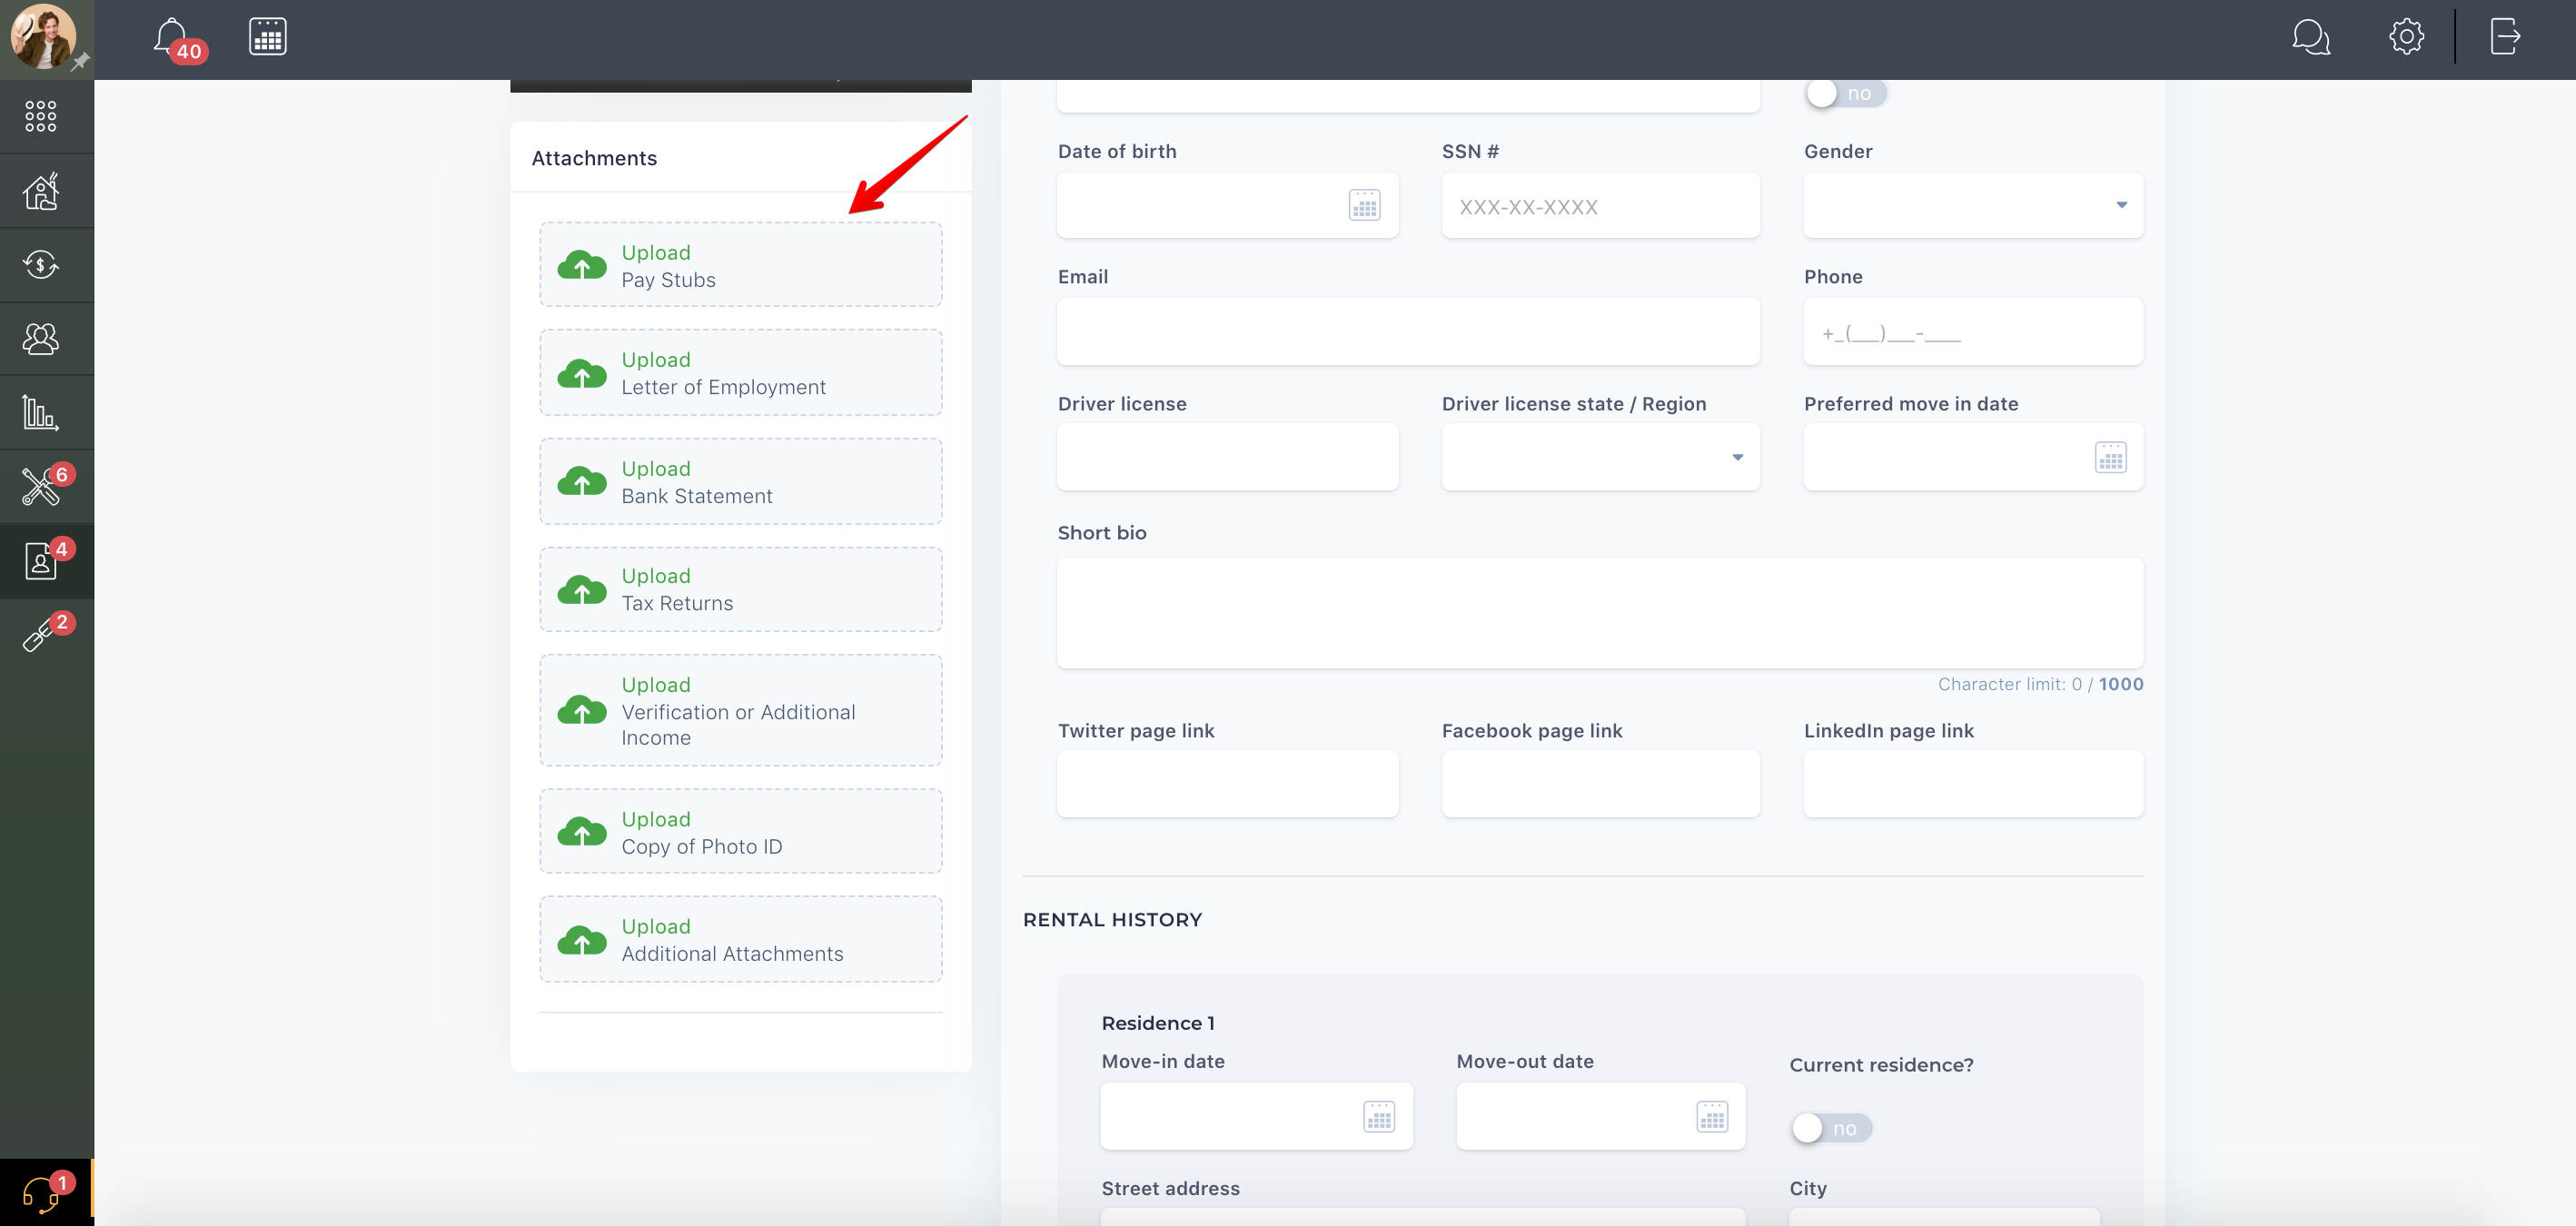The image size is (2576, 1226).
Task: Focus the Driver license input field
Action: (1227, 457)
